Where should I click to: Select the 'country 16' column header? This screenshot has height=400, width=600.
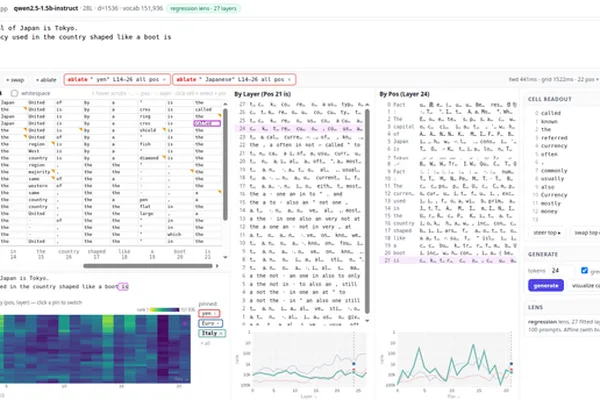(68, 254)
